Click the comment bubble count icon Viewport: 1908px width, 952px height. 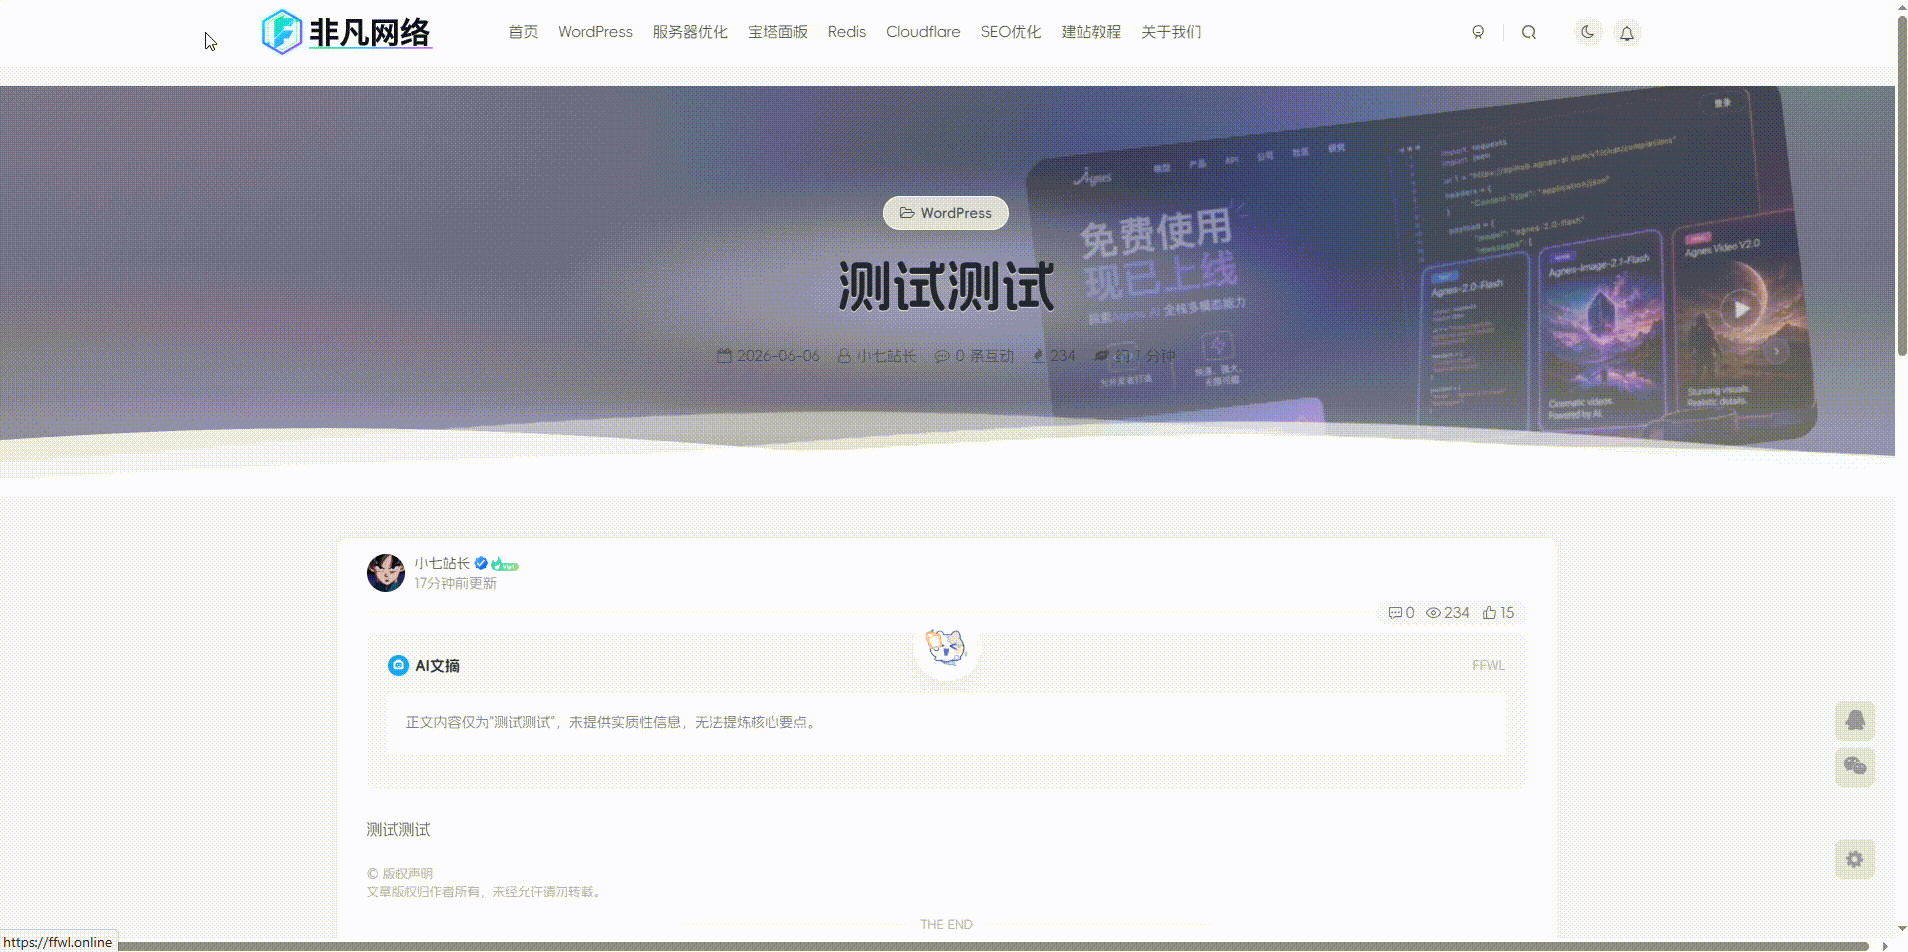(1395, 613)
